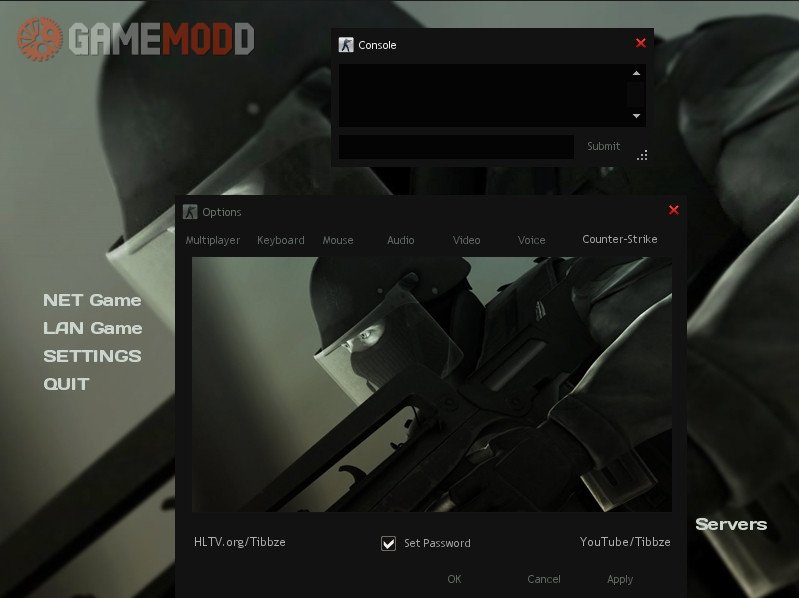
Task: Click into the Console command input field
Action: click(x=456, y=147)
